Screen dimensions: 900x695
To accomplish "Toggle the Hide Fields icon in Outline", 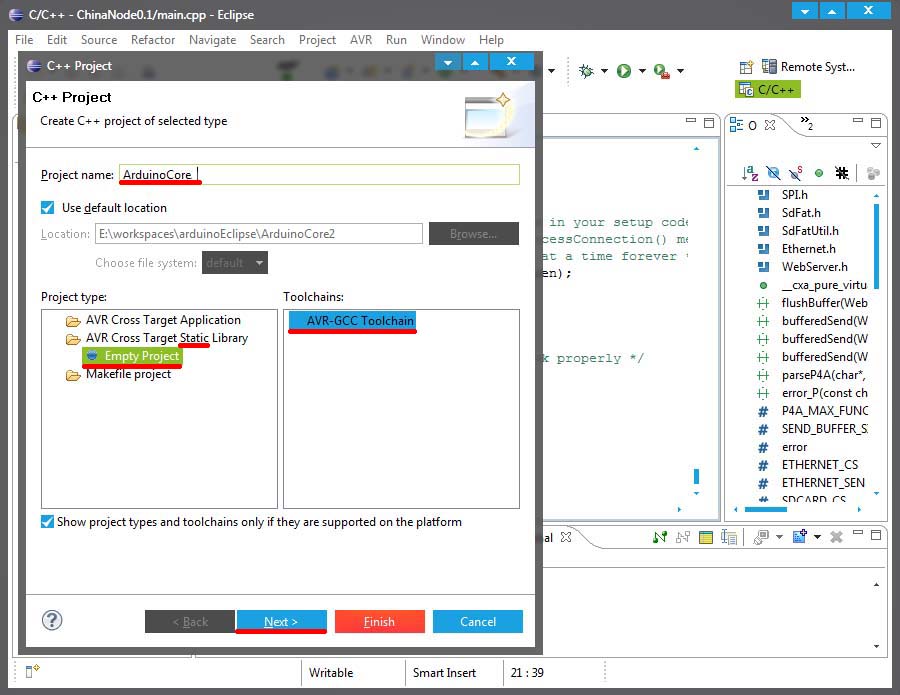I will tap(773, 173).
